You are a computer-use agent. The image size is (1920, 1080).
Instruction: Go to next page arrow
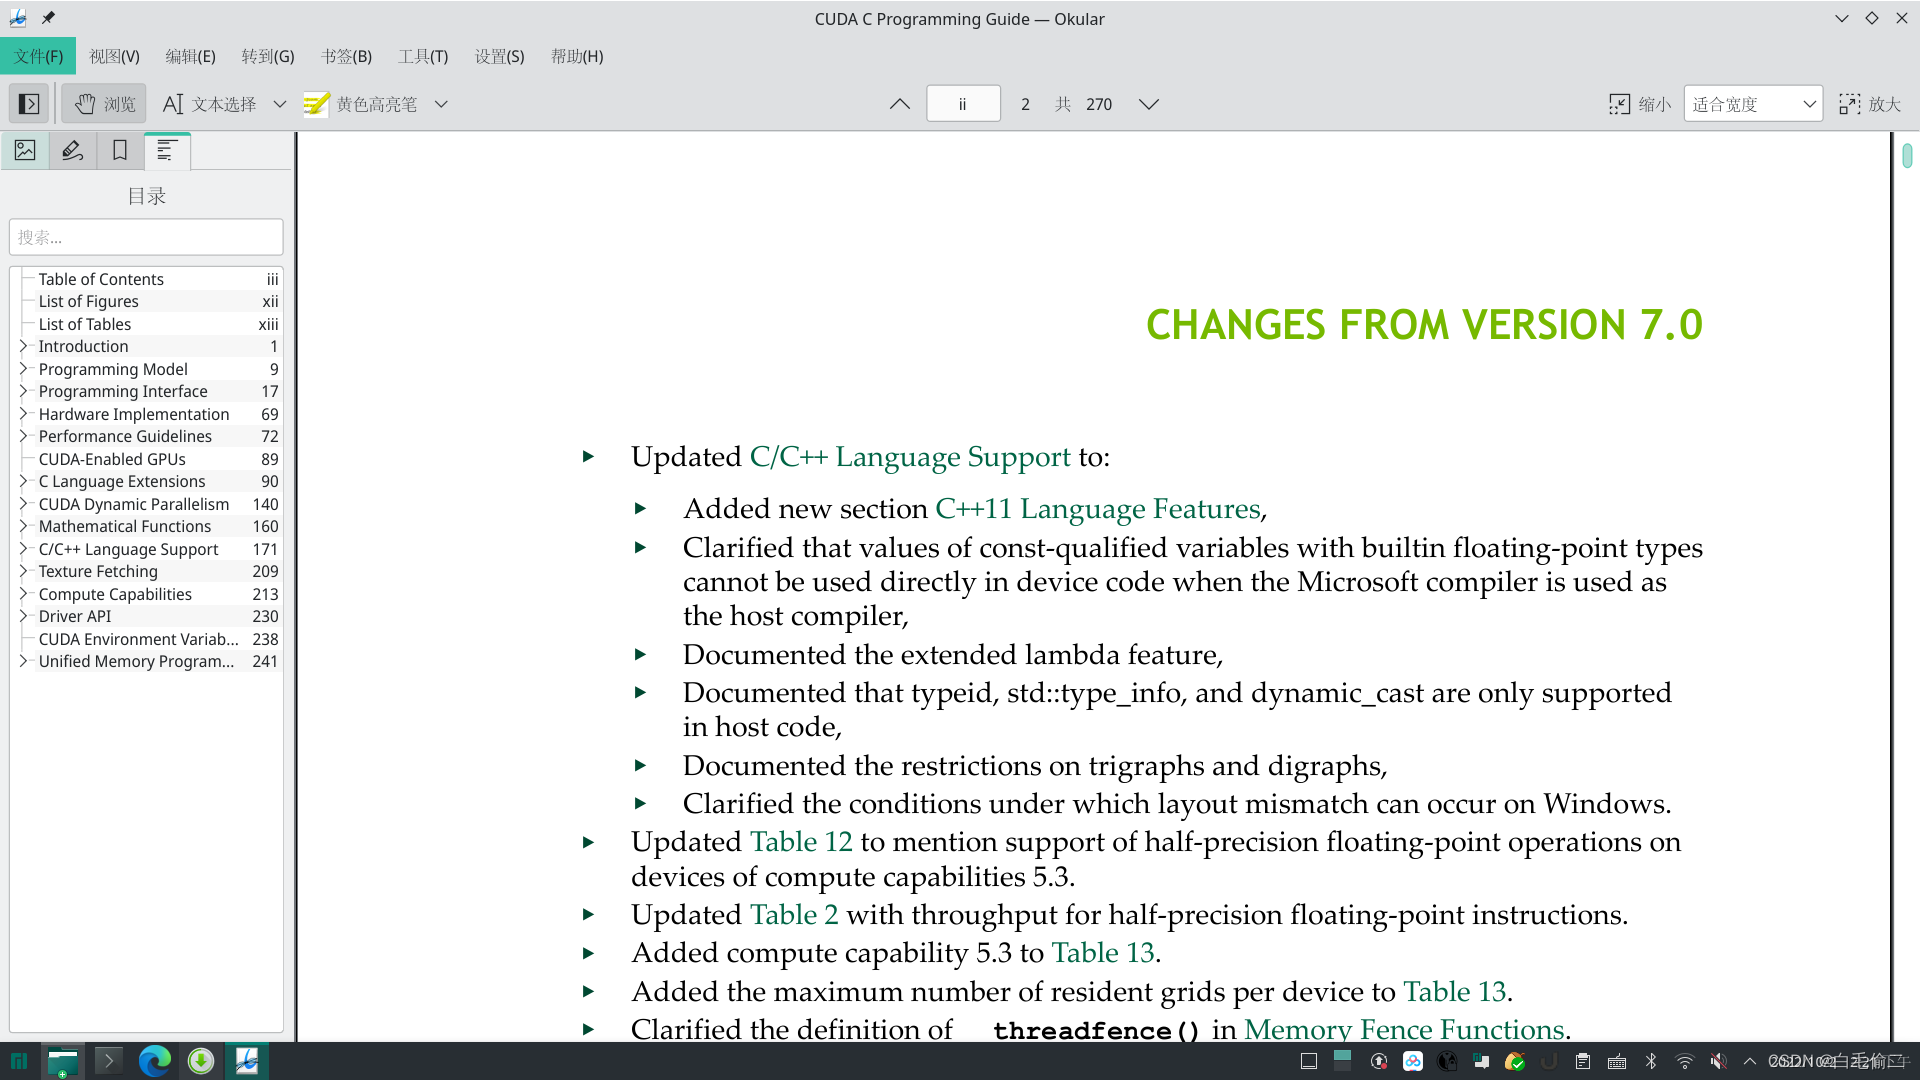[x=1149, y=104]
